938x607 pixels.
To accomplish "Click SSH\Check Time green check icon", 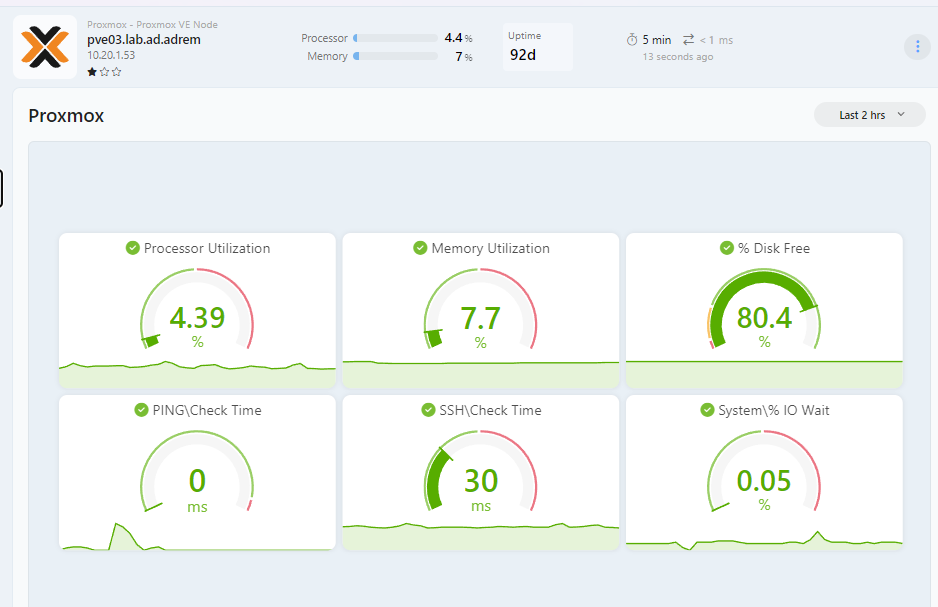I will (428, 410).
